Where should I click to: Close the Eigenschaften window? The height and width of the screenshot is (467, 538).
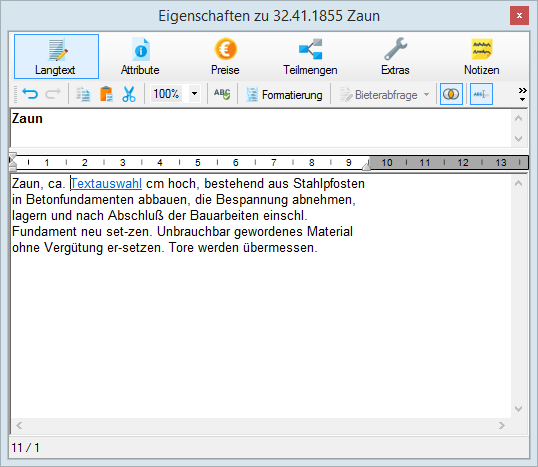[519, 15]
